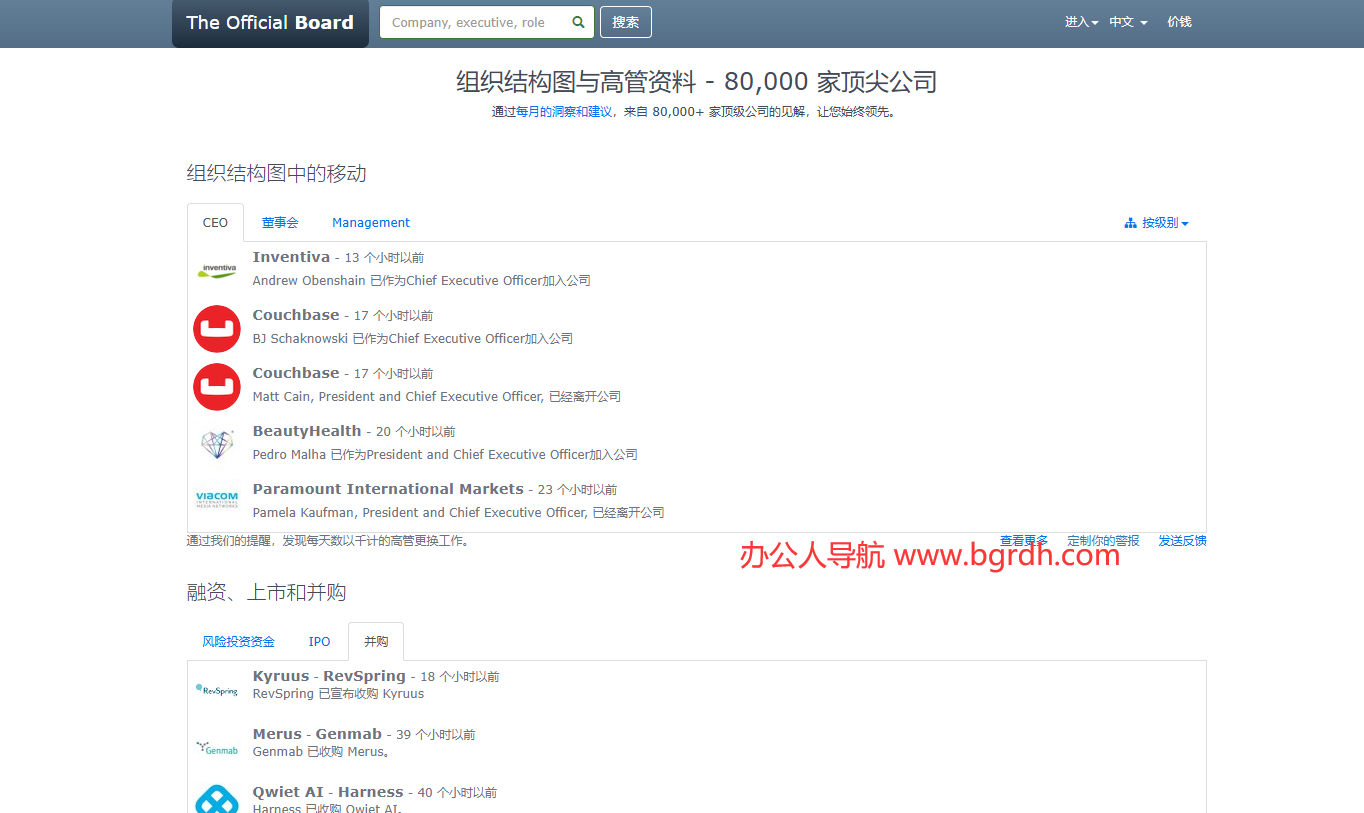This screenshot has width=1364, height=813.
Task: Open the 风险投资资金 tab
Action: (x=238, y=641)
